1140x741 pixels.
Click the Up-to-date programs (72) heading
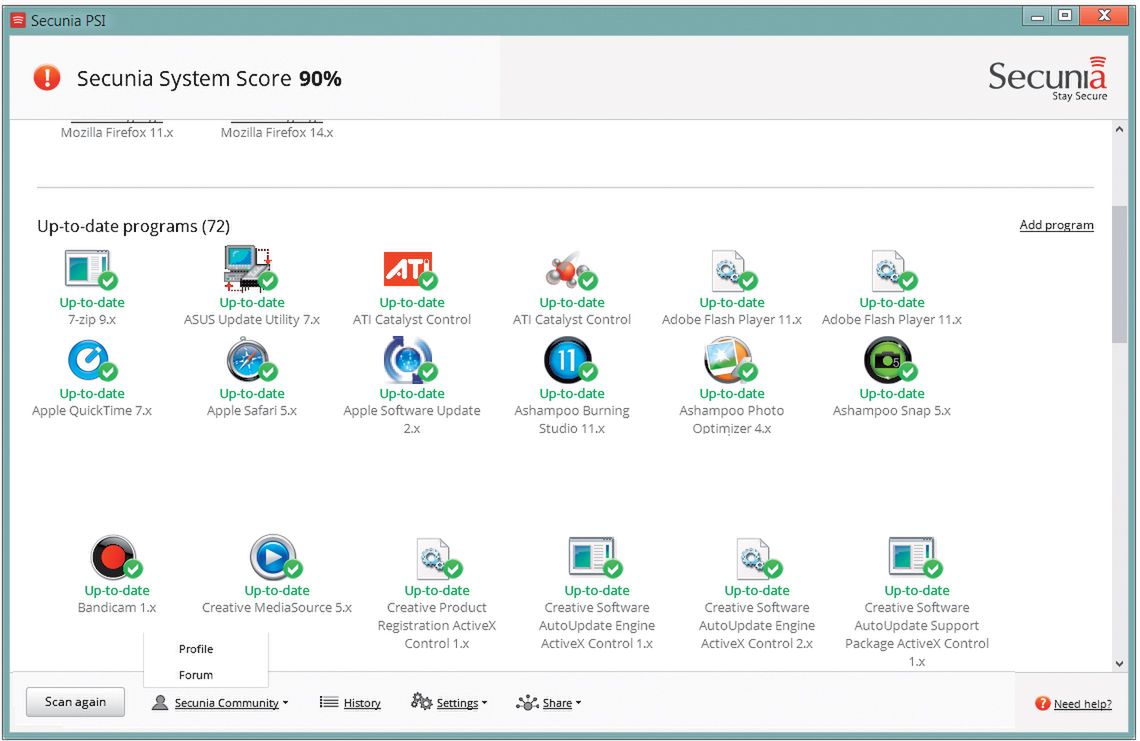[133, 226]
